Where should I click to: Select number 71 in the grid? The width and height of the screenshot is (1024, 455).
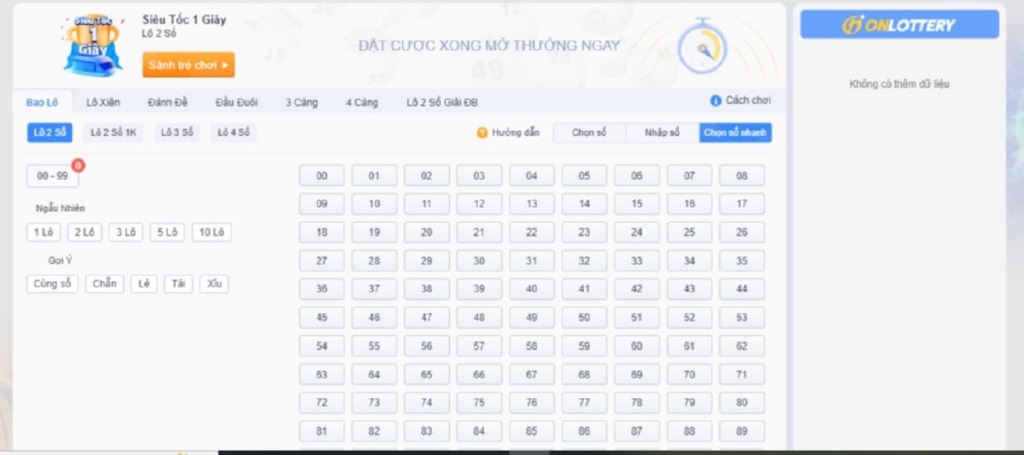pyautogui.click(x=742, y=375)
